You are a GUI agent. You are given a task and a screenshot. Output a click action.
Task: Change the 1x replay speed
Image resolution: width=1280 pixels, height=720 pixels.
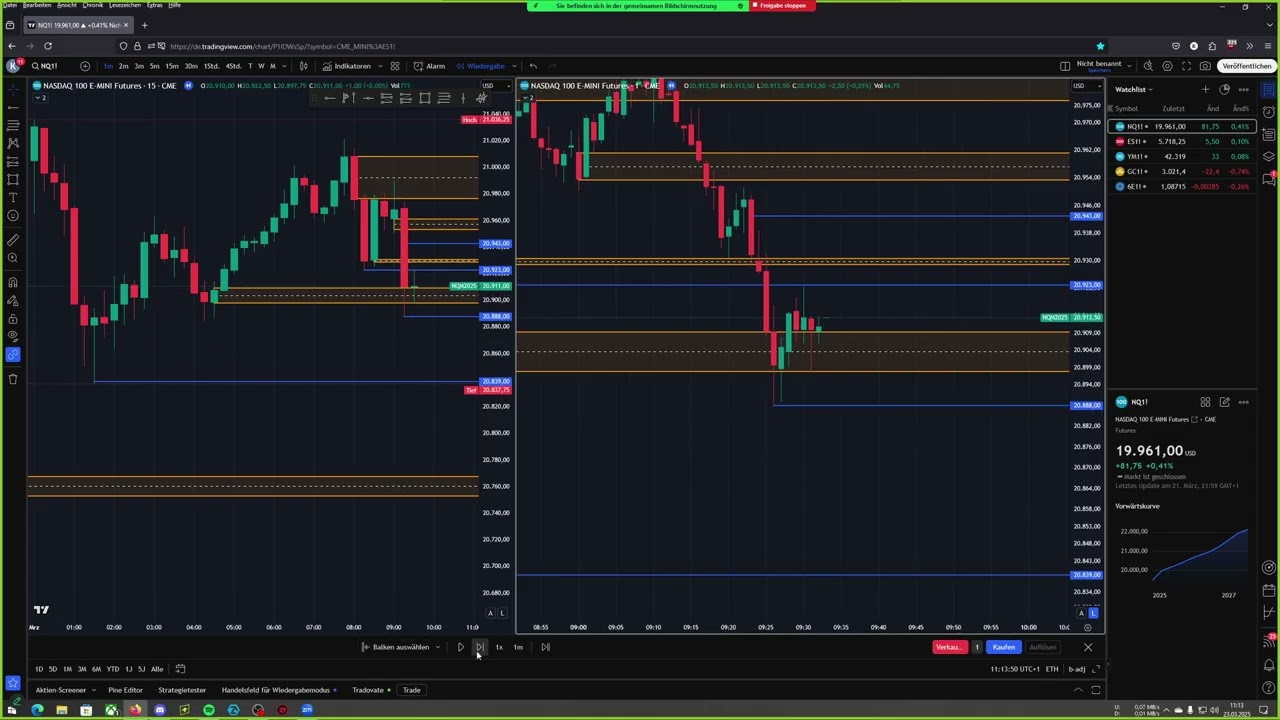point(499,647)
